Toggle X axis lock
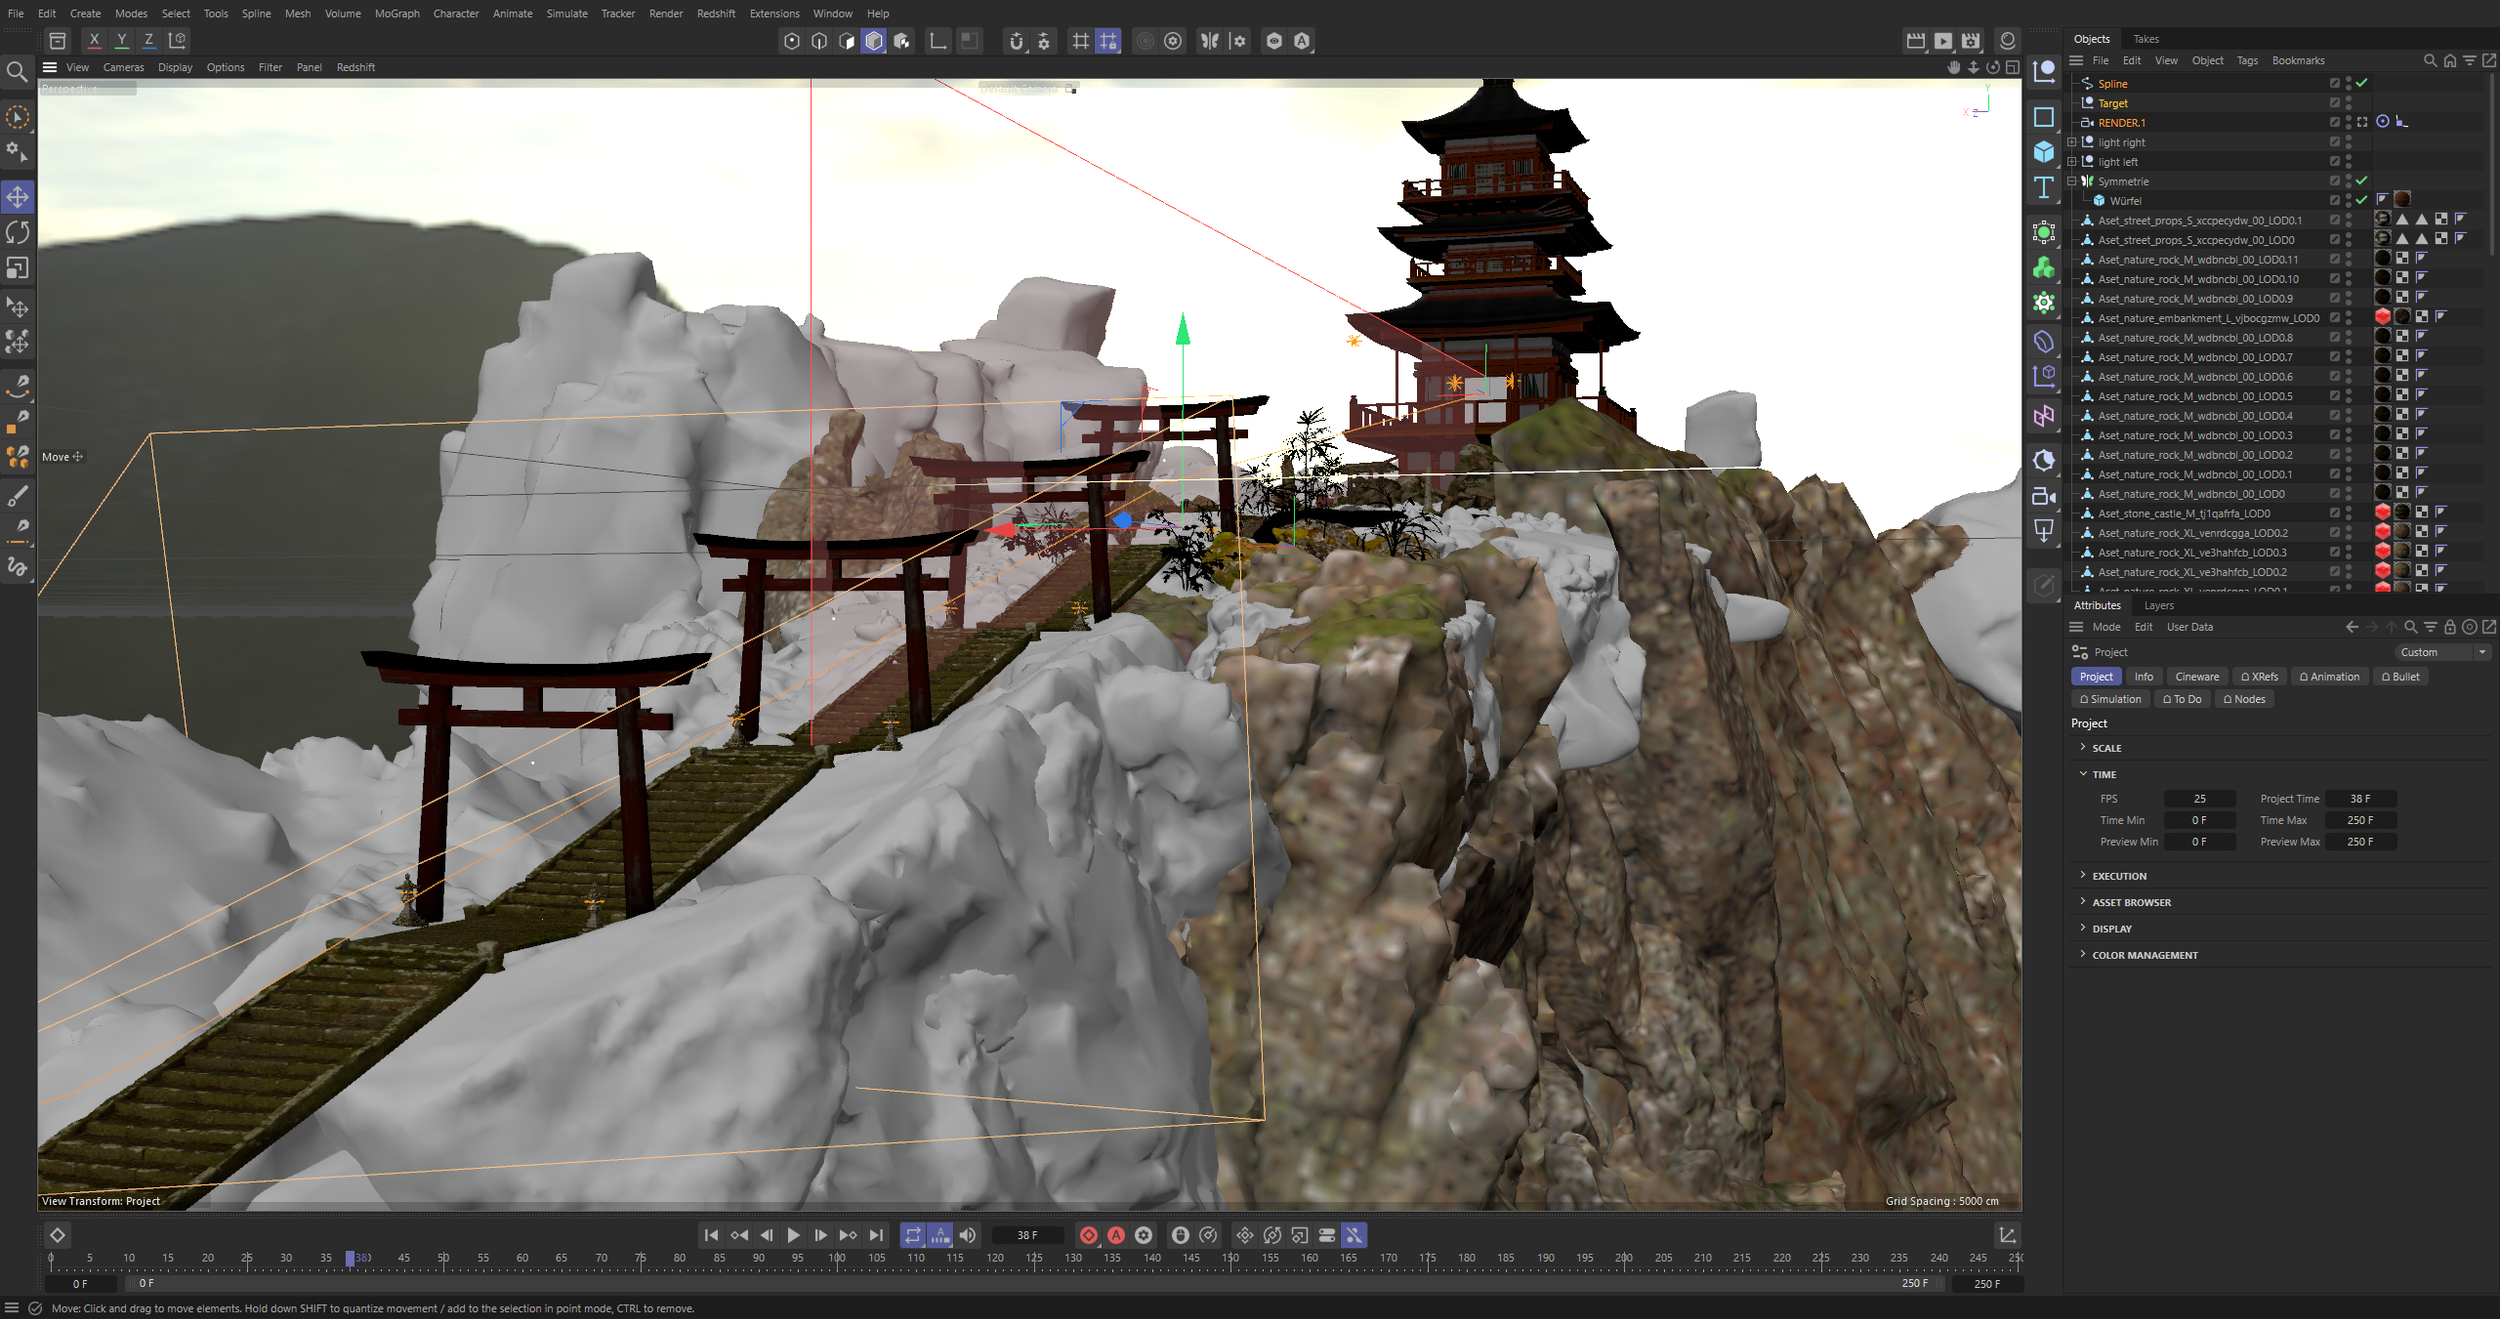2500x1319 pixels. coord(94,40)
